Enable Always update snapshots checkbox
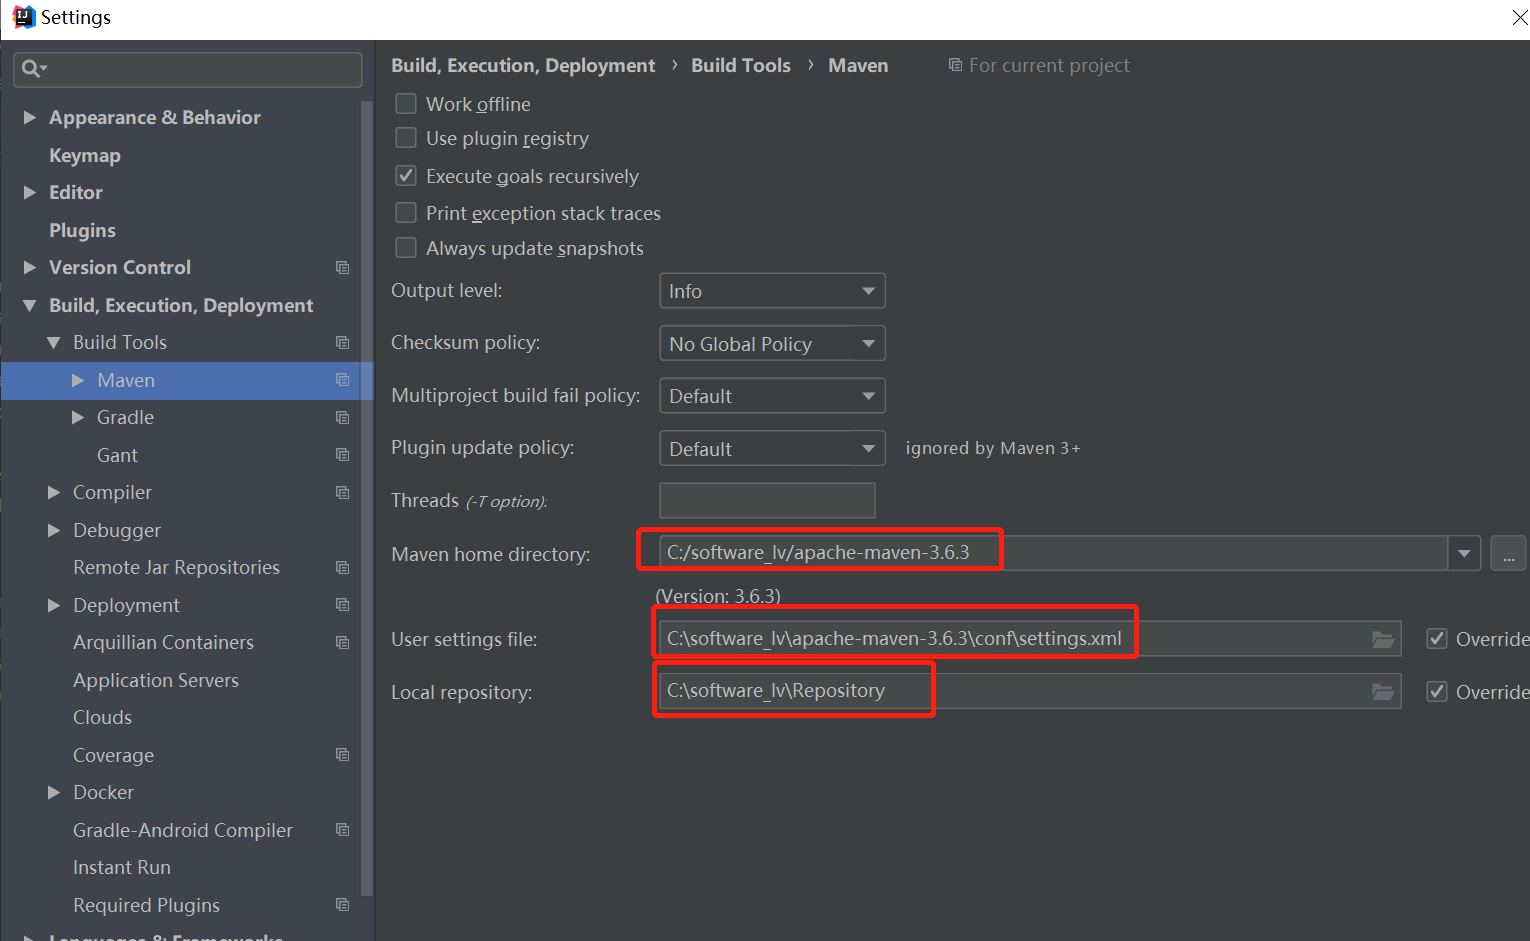This screenshot has height=941, width=1530. (406, 248)
